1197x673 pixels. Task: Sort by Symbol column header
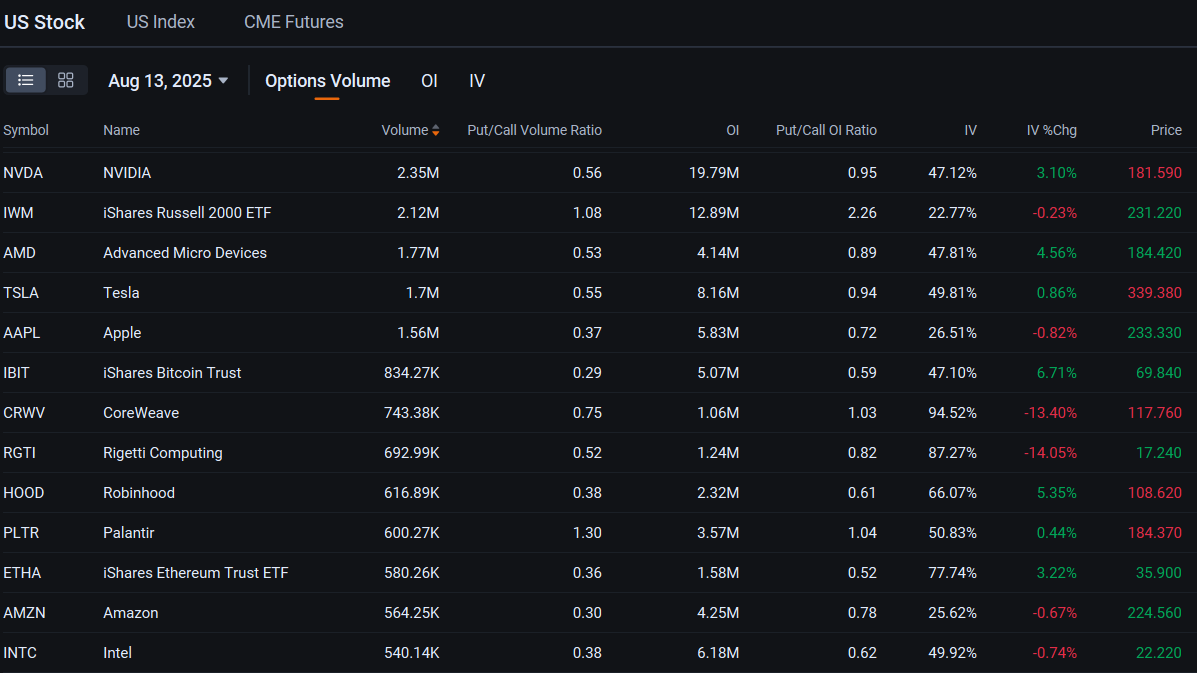tap(26, 130)
